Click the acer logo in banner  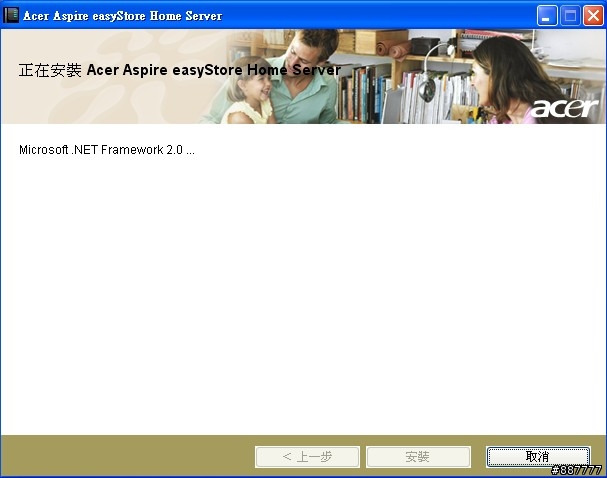click(x=564, y=108)
